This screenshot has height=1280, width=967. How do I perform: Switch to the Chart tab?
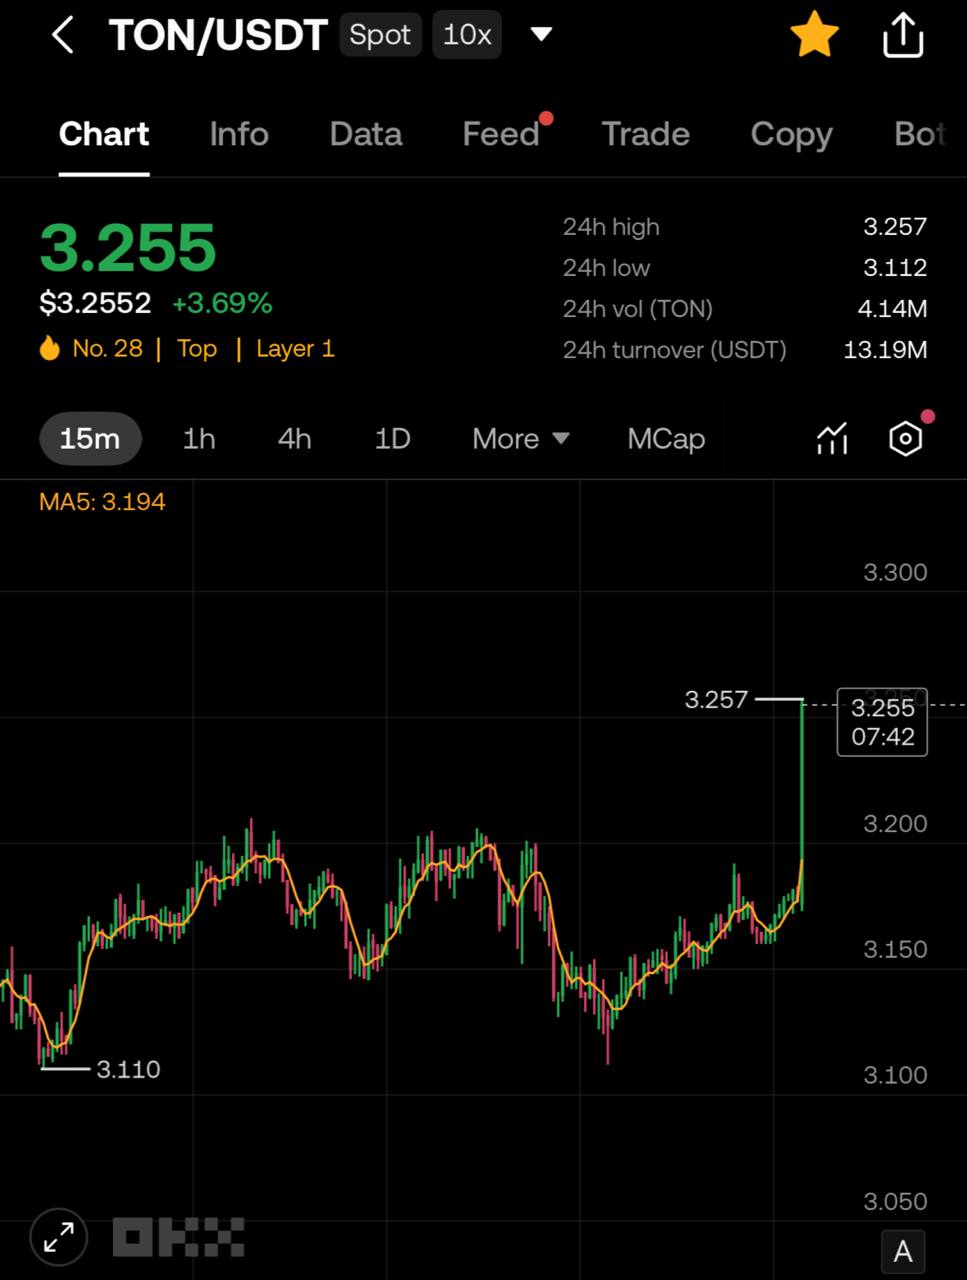click(x=104, y=134)
